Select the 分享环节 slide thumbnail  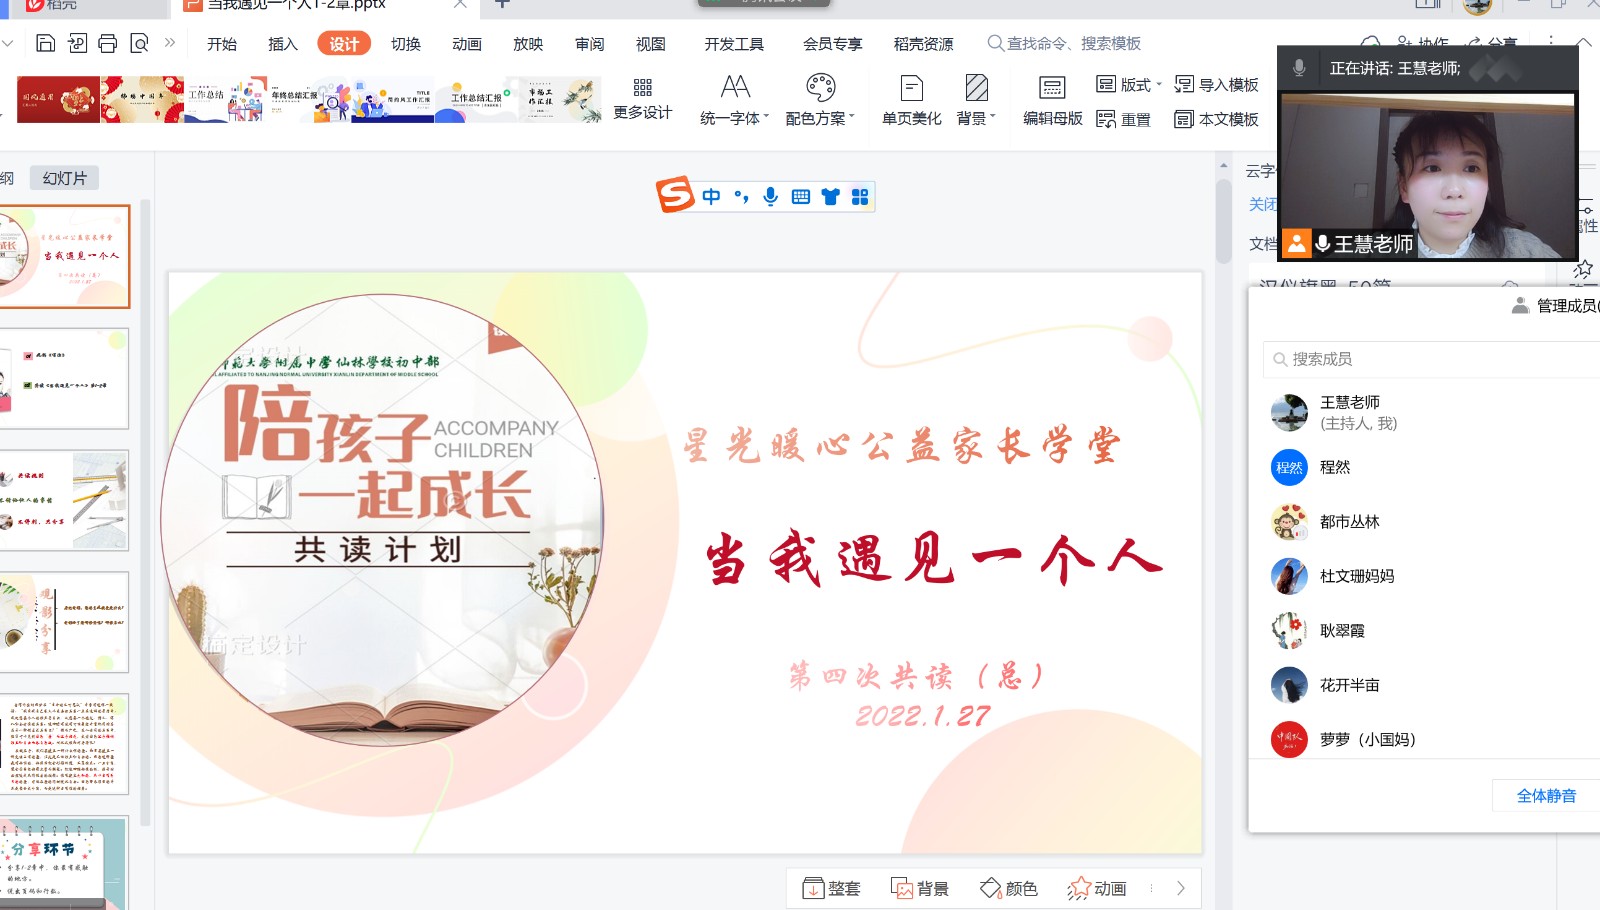[64, 863]
